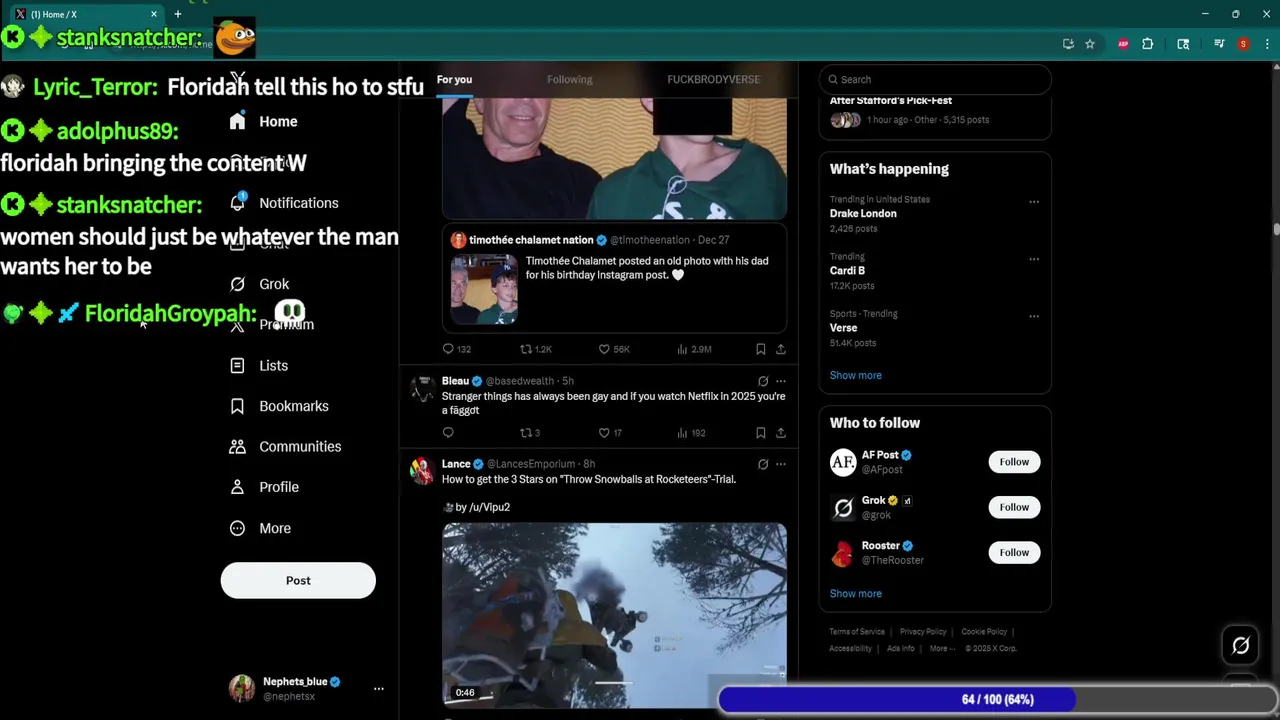Follow Rooster account
This screenshot has height=720, width=1280.
pos(1014,552)
